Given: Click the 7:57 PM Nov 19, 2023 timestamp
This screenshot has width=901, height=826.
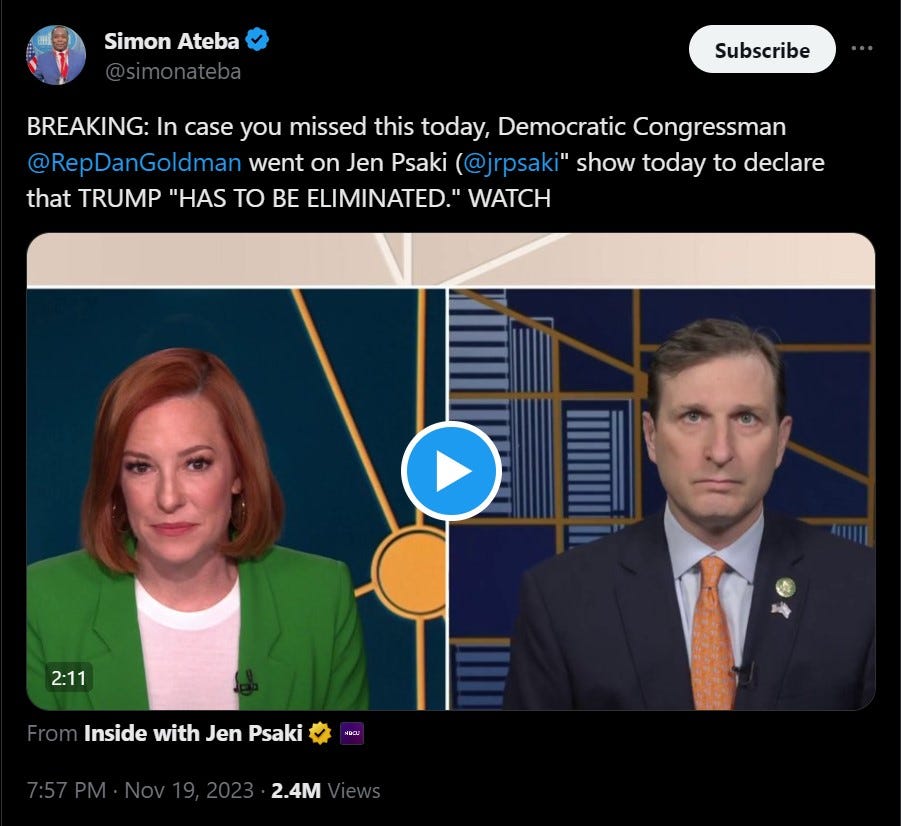Looking at the screenshot, I should coord(140,790).
